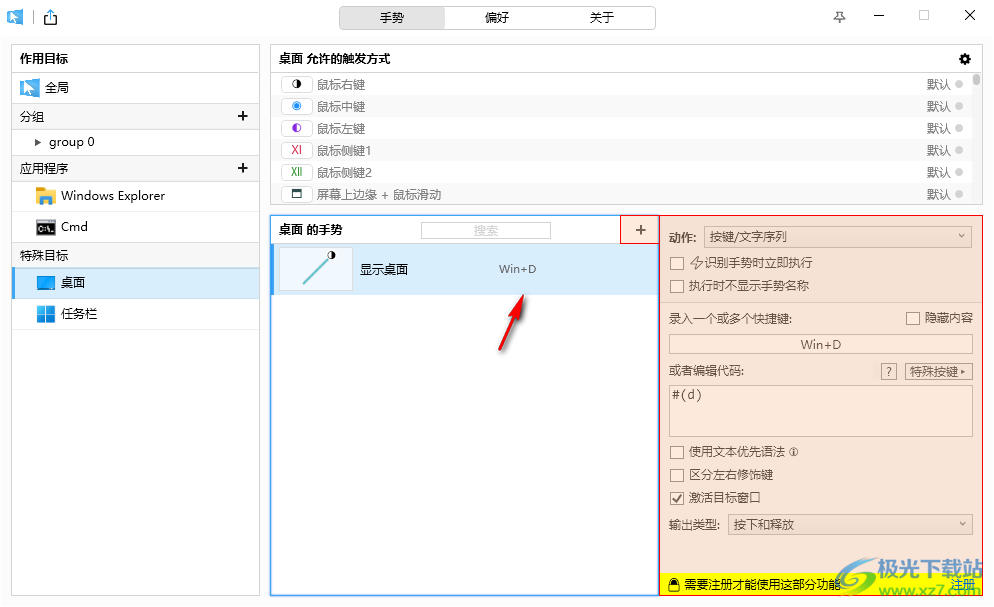Viewport: 994px width, 607px height.
Task: Click the register (注册) link
Action: (x=962, y=584)
